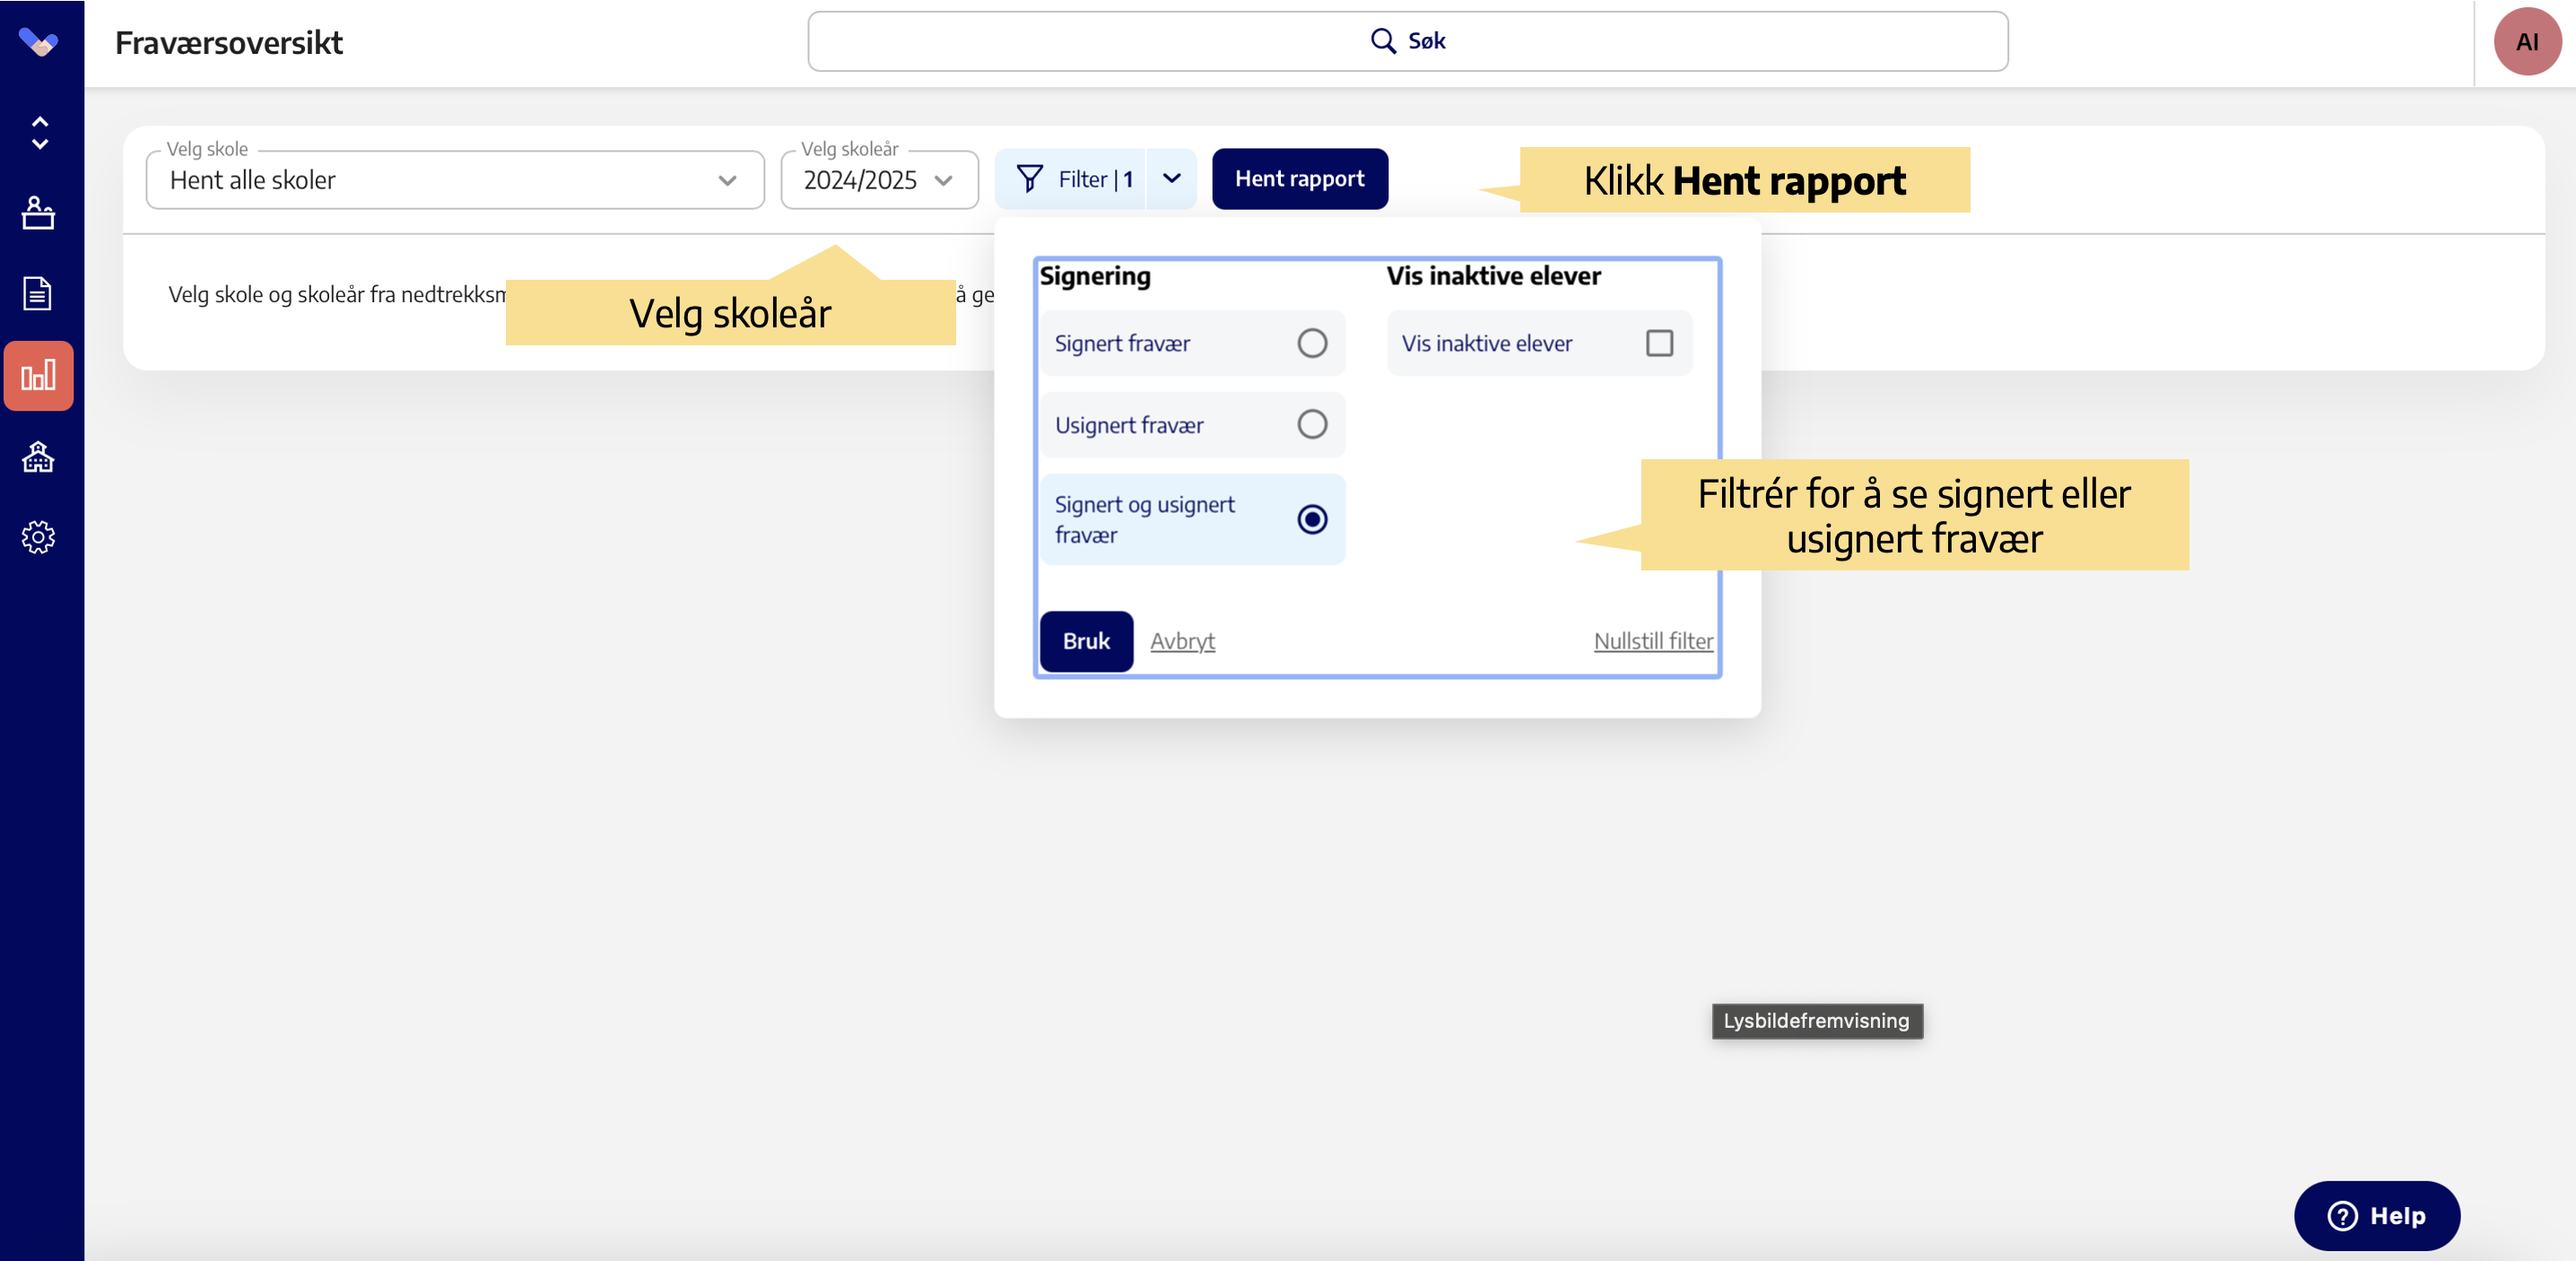Image resolution: width=2576 pixels, height=1261 pixels.
Task: Select Signert fravær radio option
Action: (x=1311, y=344)
